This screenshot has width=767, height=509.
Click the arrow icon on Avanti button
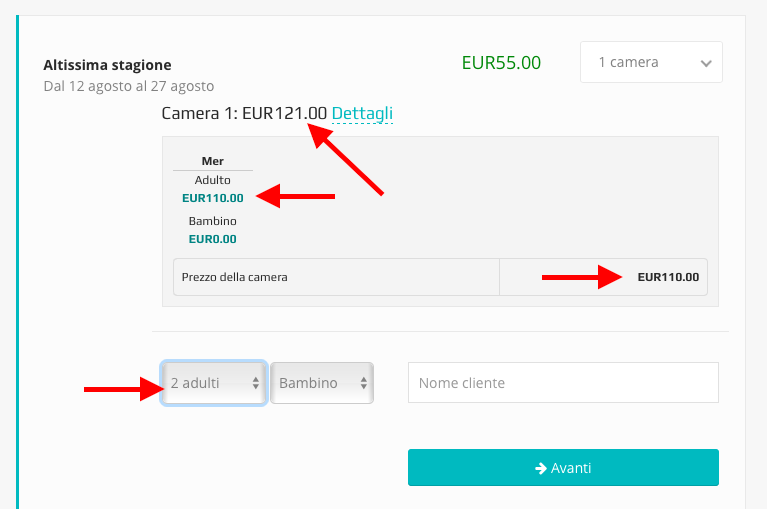(x=541, y=468)
